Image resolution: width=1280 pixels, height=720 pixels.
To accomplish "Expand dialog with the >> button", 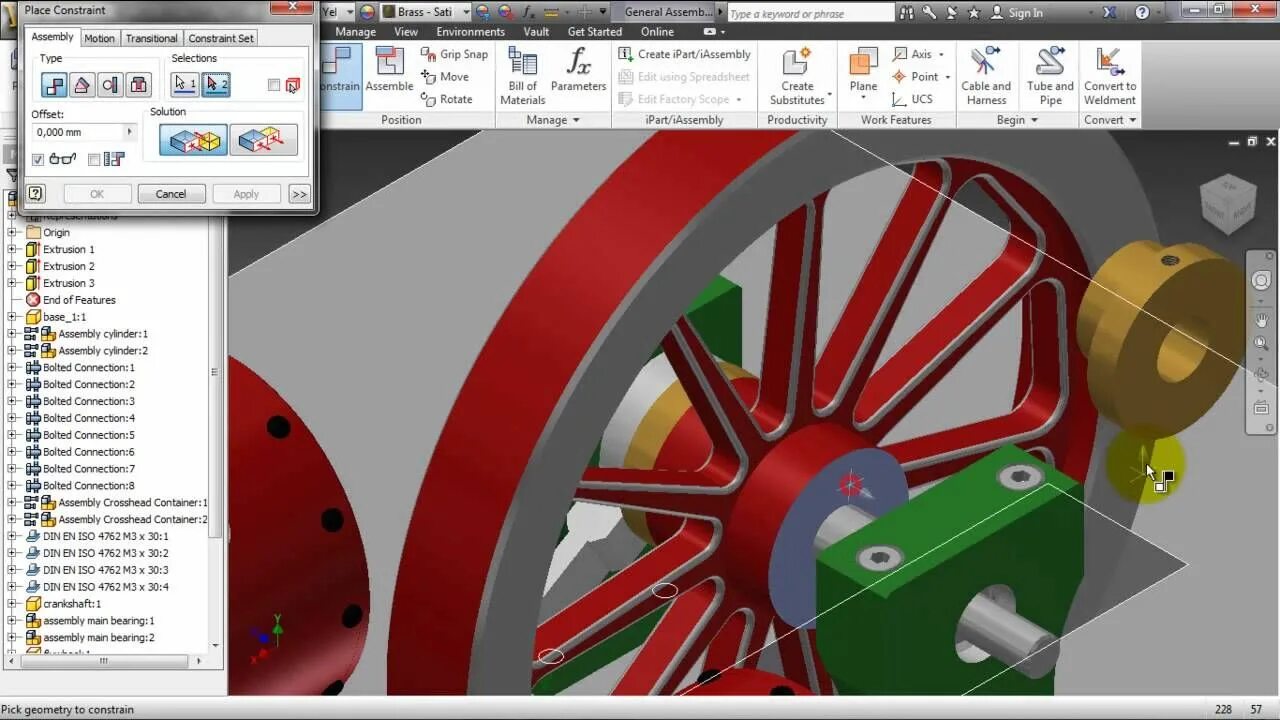I will (x=299, y=194).
